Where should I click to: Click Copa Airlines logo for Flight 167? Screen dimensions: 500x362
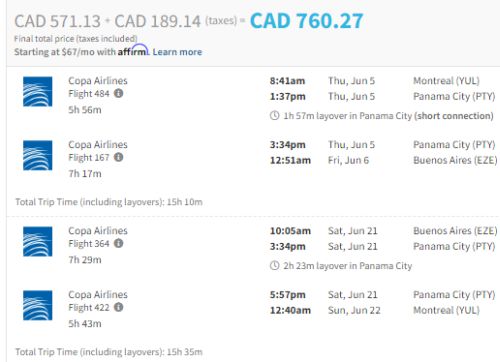point(38,155)
